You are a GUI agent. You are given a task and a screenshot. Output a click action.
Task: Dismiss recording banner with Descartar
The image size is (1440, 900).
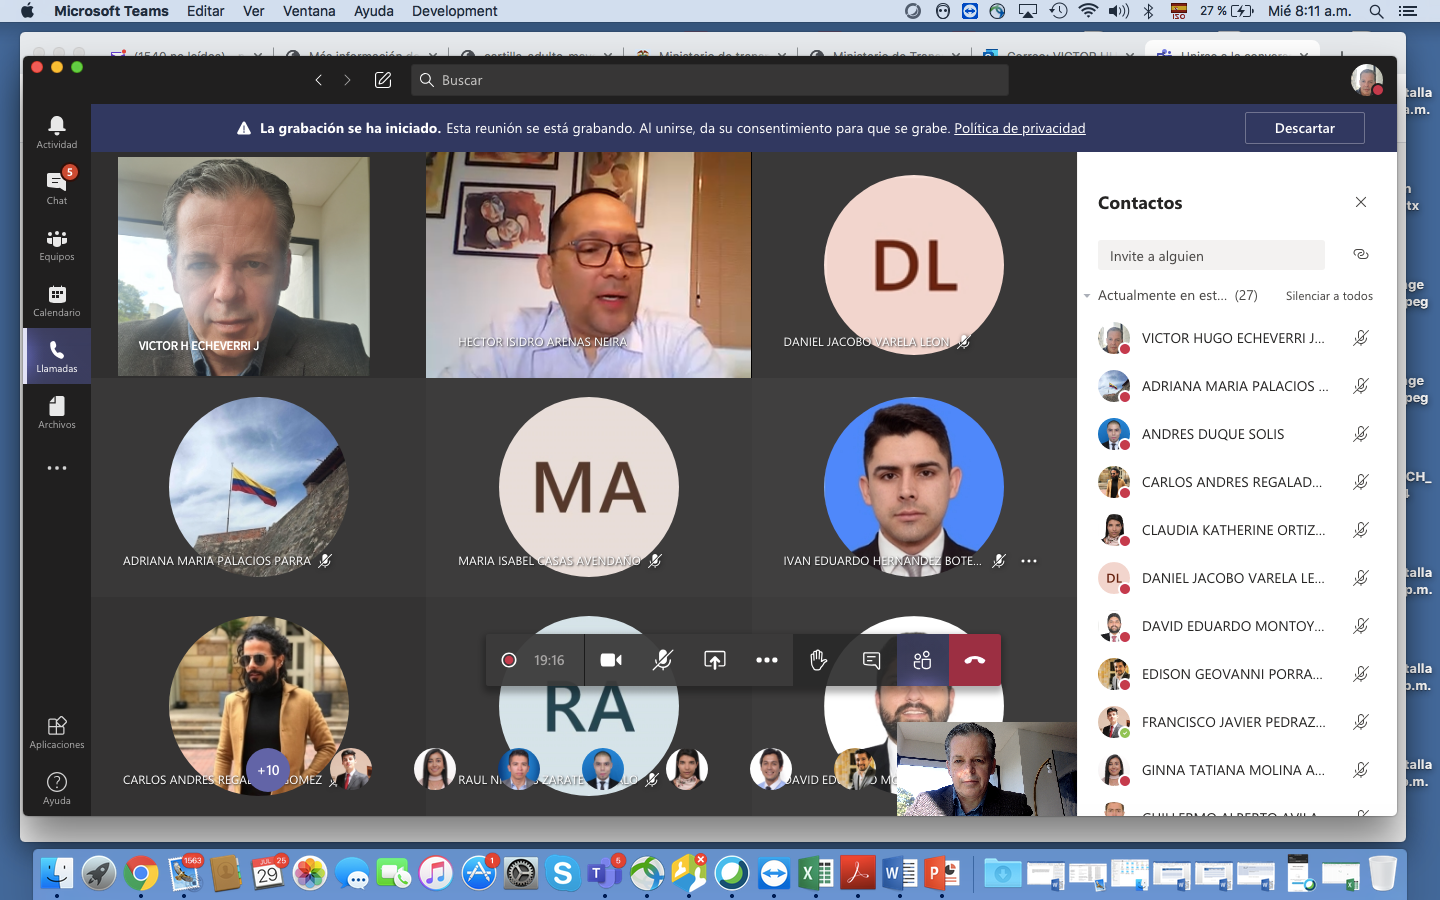pos(1304,128)
